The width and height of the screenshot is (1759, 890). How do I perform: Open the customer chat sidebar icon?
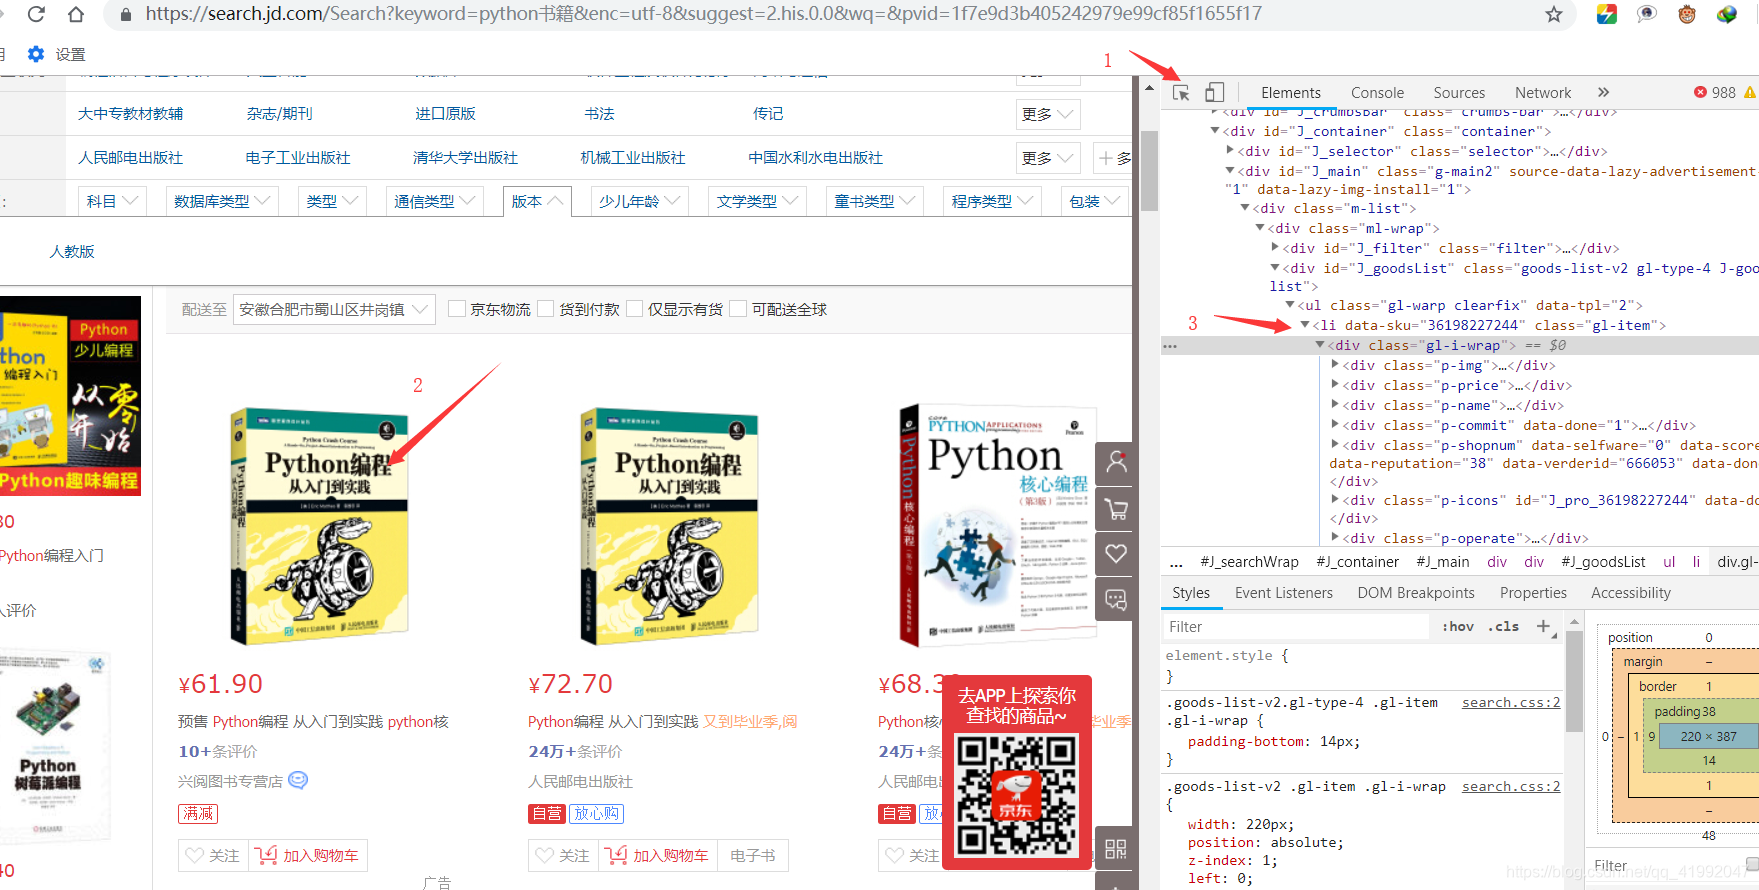point(1116,600)
